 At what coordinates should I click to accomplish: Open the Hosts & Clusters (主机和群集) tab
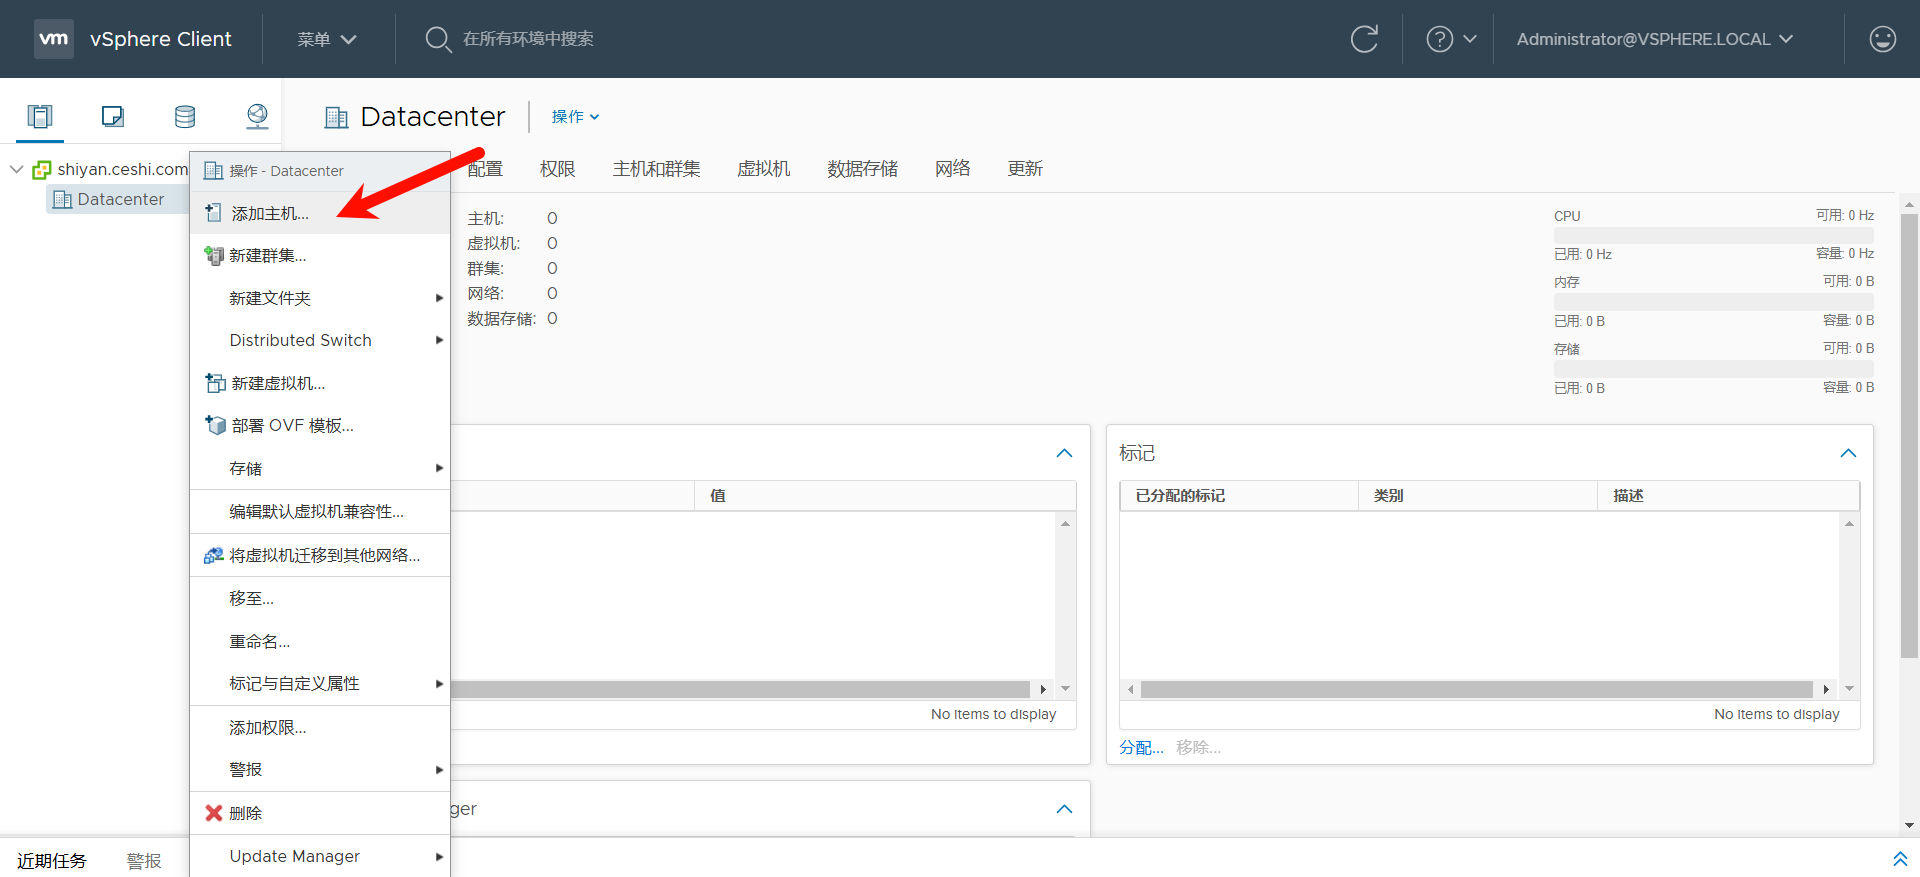click(x=656, y=169)
